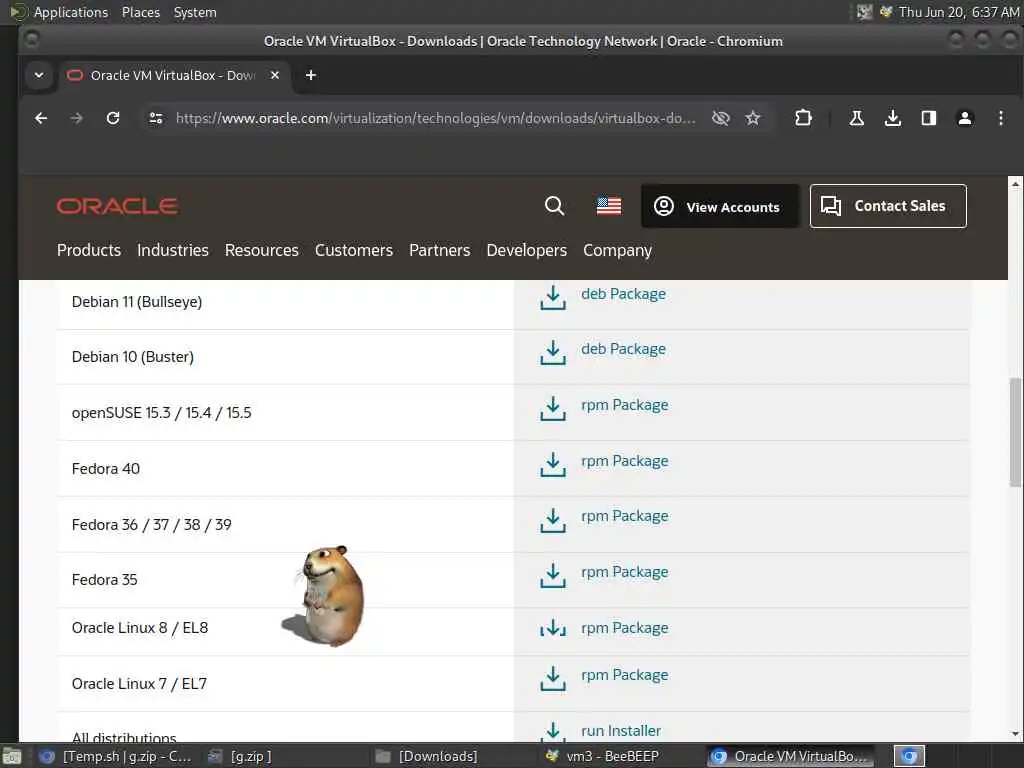Image resolution: width=1024 pixels, height=768 pixels.
Task: Open the Industries menu
Action: click(173, 250)
